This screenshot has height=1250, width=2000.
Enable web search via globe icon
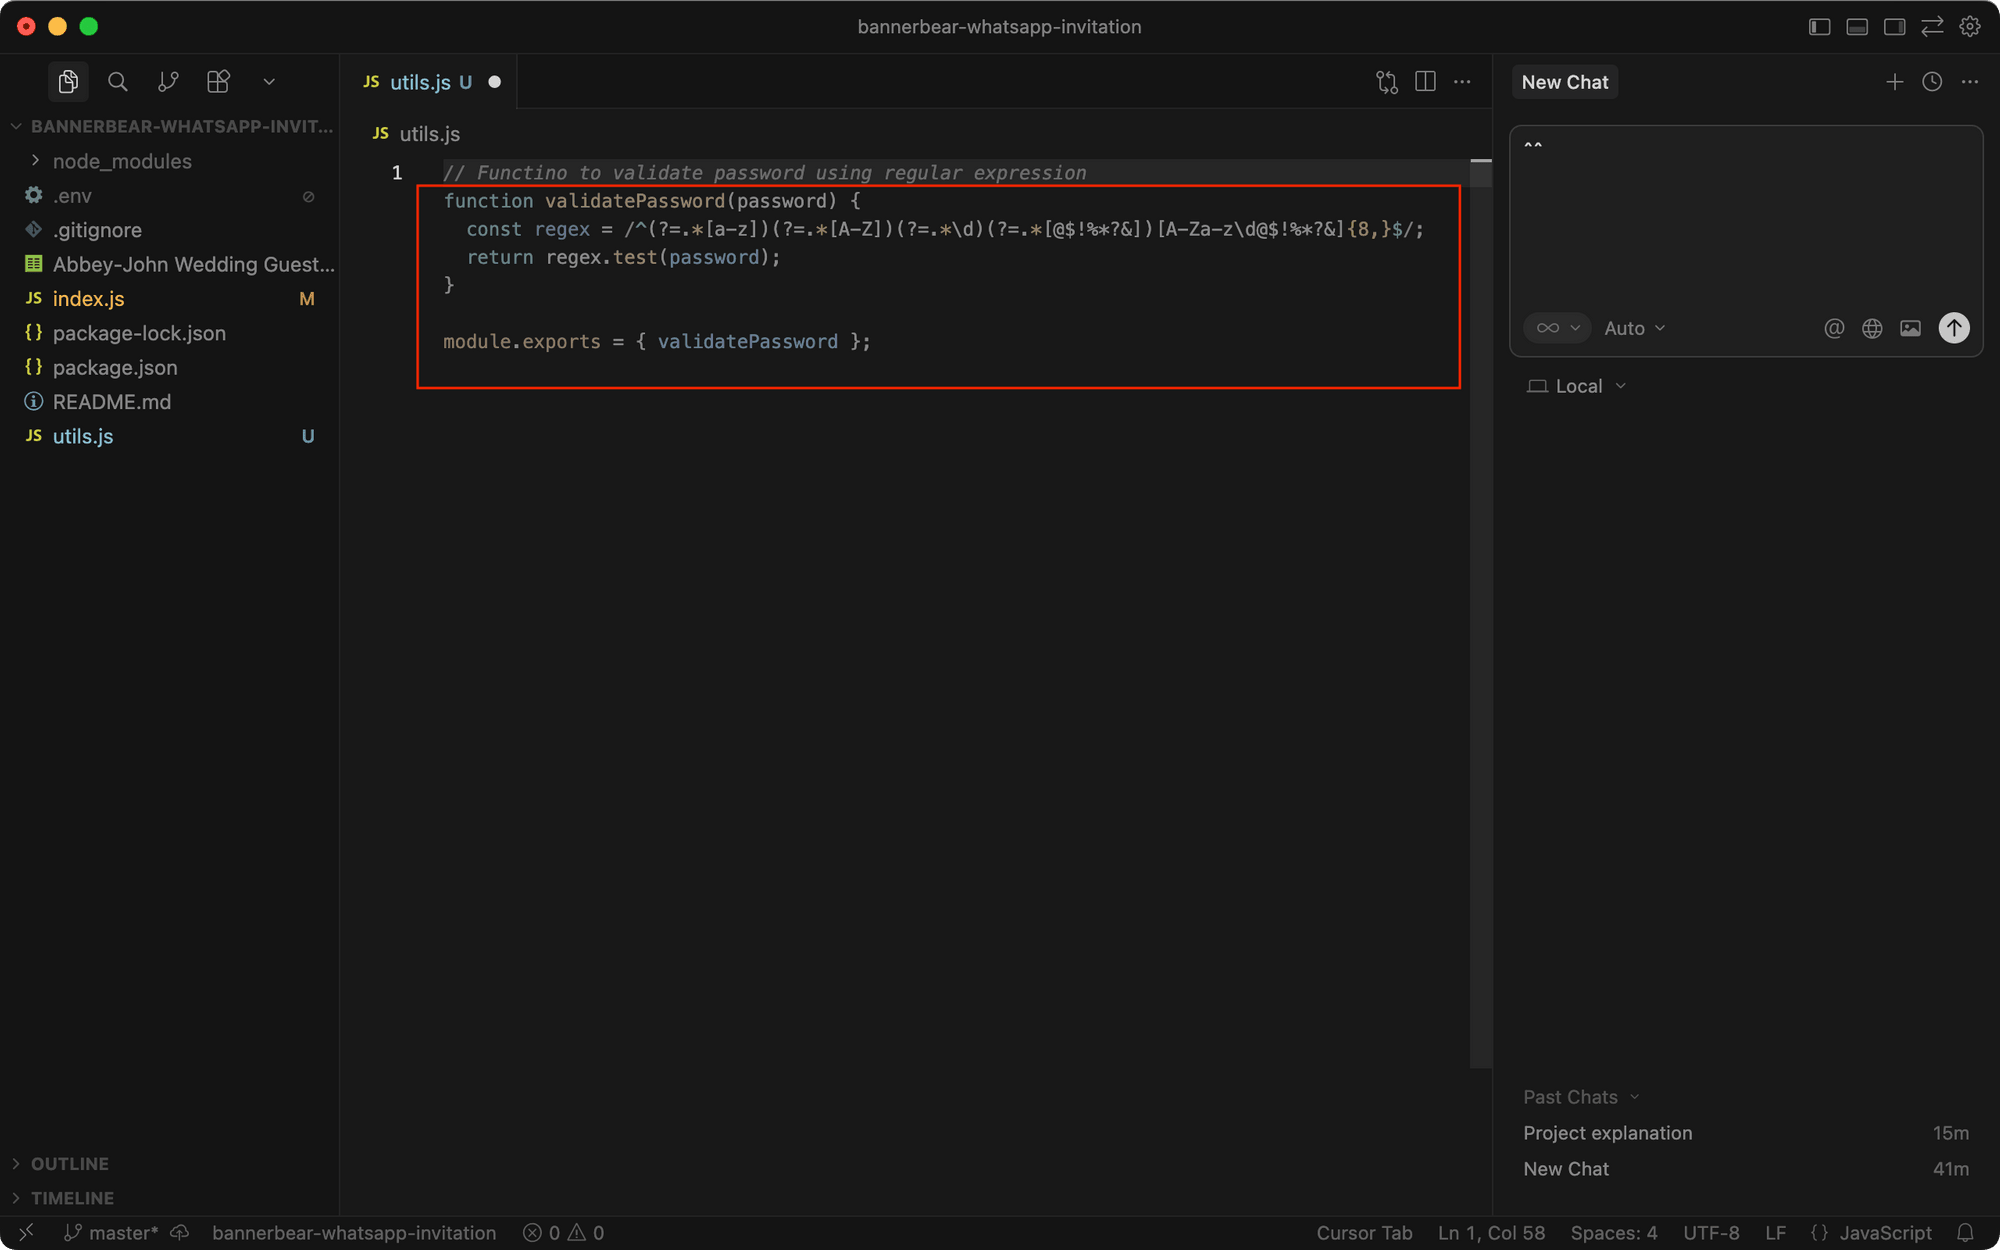(1872, 328)
